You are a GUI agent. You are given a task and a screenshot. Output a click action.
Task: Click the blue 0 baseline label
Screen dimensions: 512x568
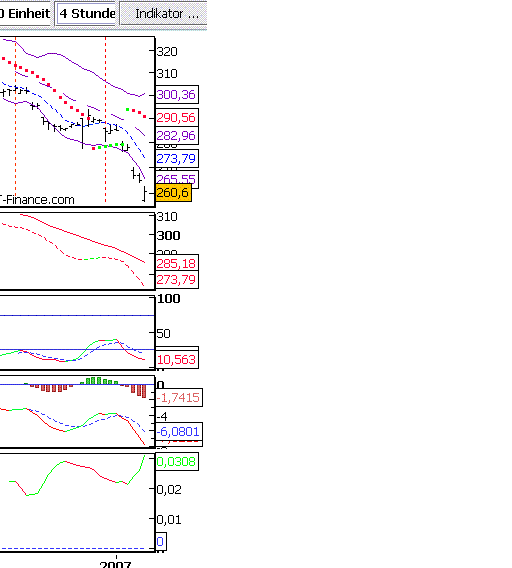click(x=161, y=542)
